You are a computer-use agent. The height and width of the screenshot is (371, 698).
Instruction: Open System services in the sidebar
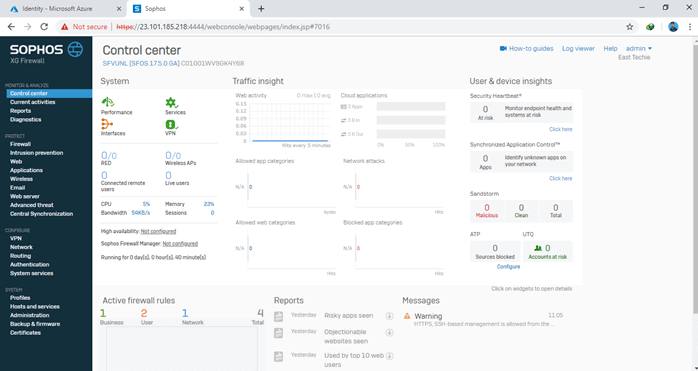pyautogui.click(x=32, y=273)
